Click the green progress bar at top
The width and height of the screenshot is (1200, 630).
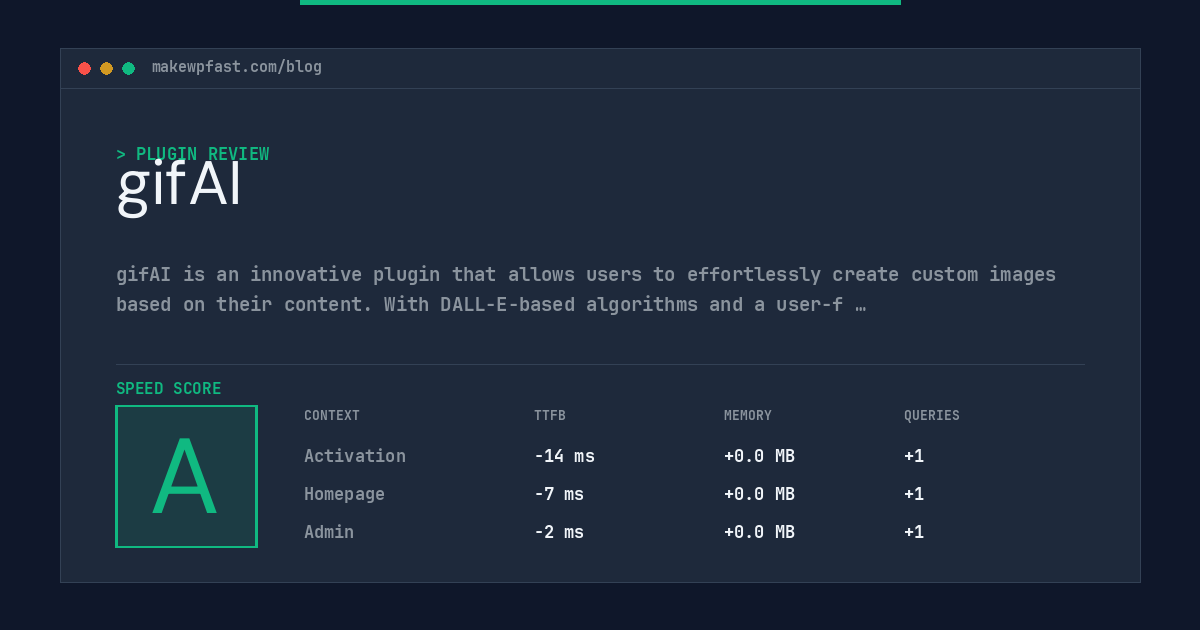(x=600, y=2)
